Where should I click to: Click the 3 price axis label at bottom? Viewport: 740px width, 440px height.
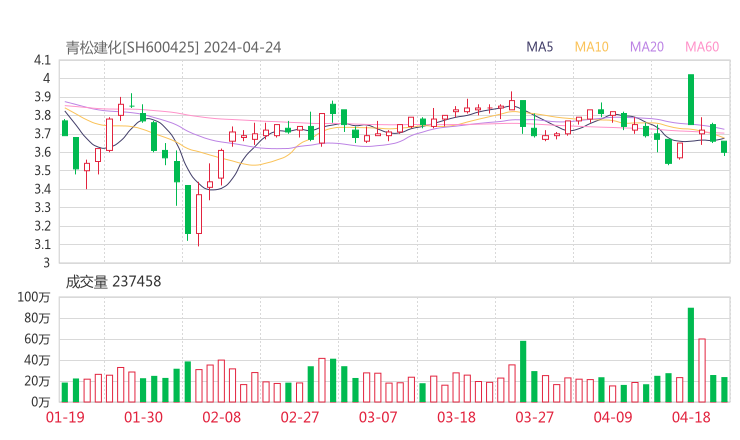pyautogui.click(x=46, y=262)
